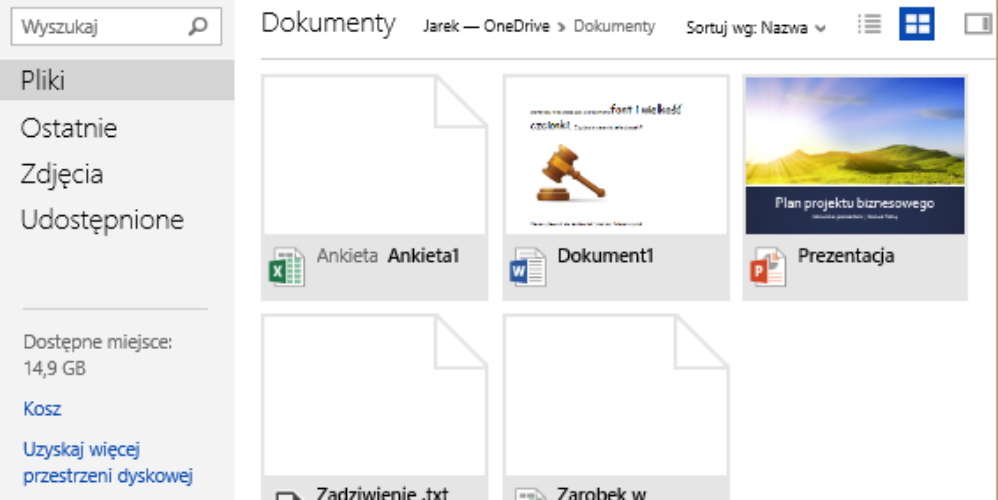The height and width of the screenshot is (500, 998).
Task: Click the Wyszukaj search field
Action: 116,27
